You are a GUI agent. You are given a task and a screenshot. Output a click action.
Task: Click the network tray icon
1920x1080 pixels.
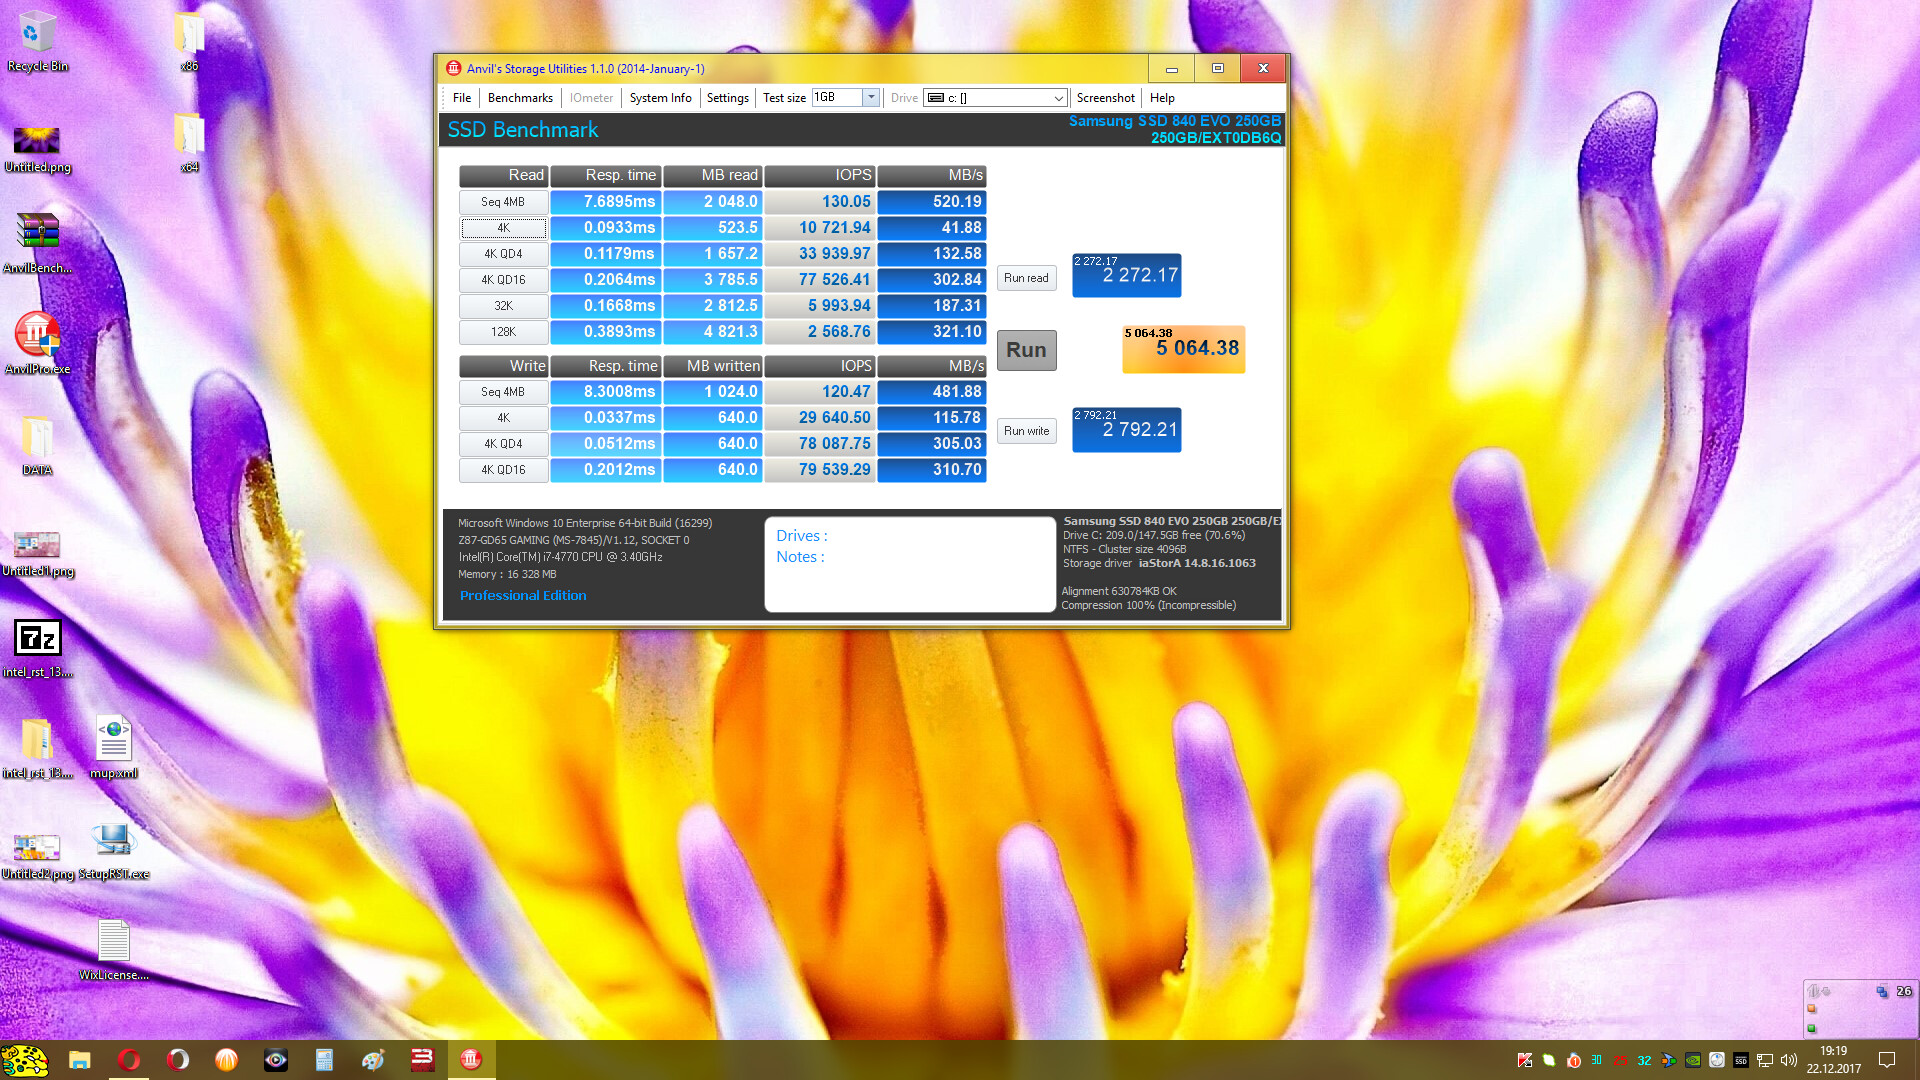click(1765, 1060)
